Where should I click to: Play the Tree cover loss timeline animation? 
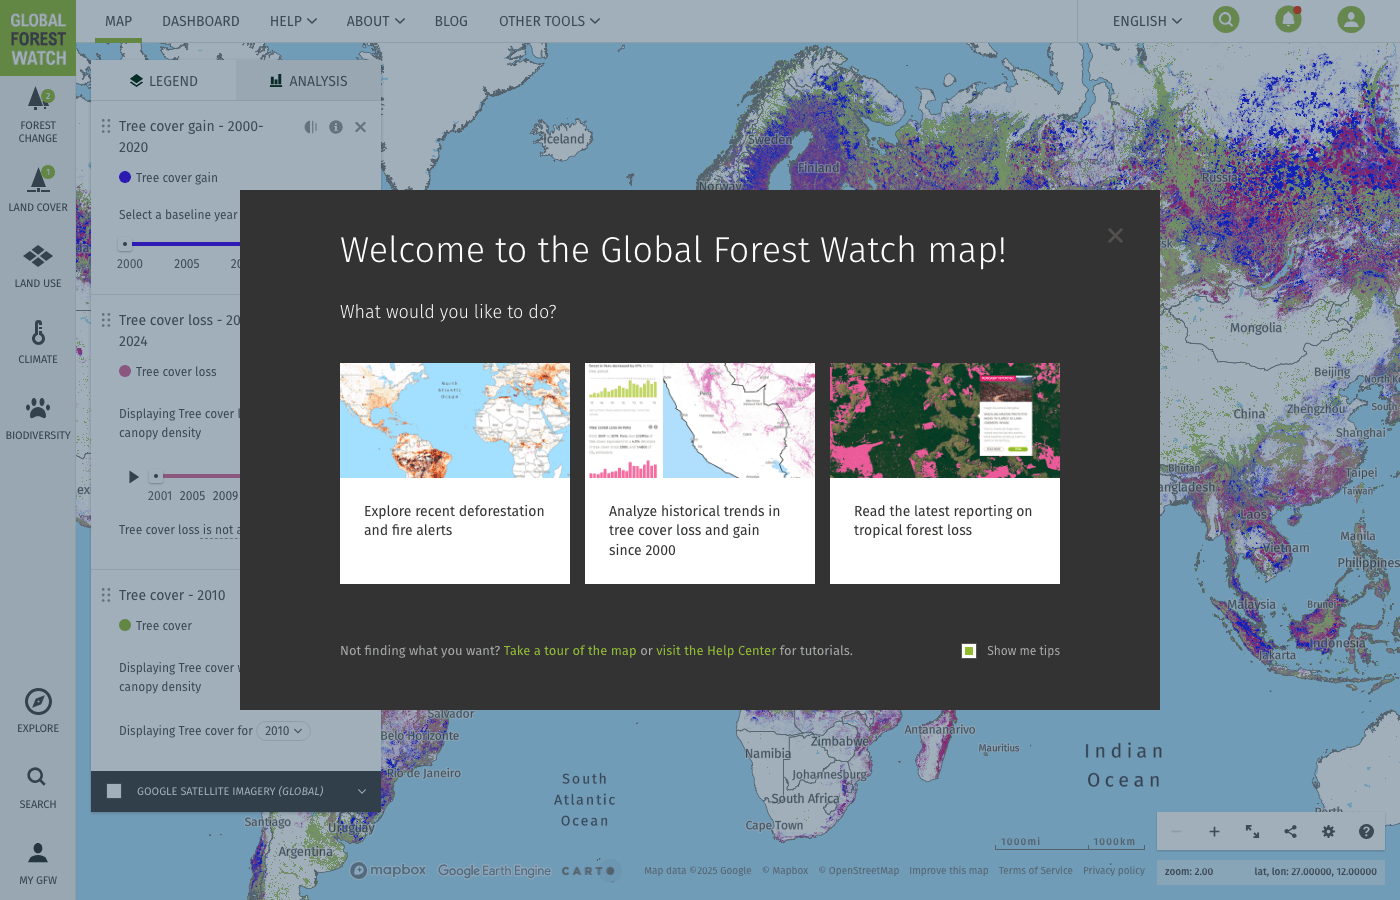click(133, 477)
